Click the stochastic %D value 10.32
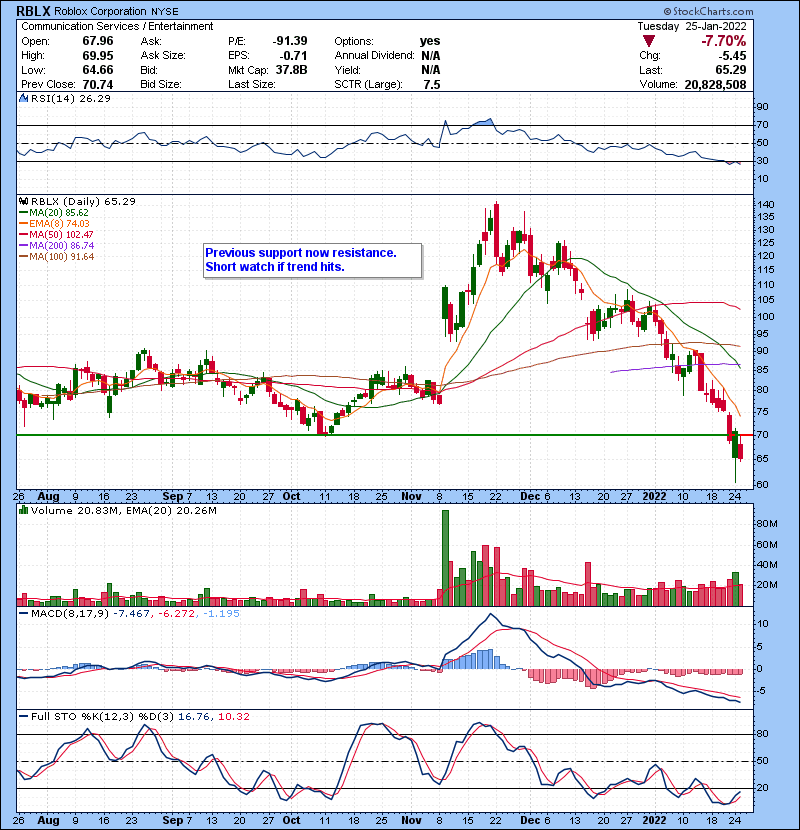Image resolution: width=800 pixels, height=830 pixels. [233, 717]
